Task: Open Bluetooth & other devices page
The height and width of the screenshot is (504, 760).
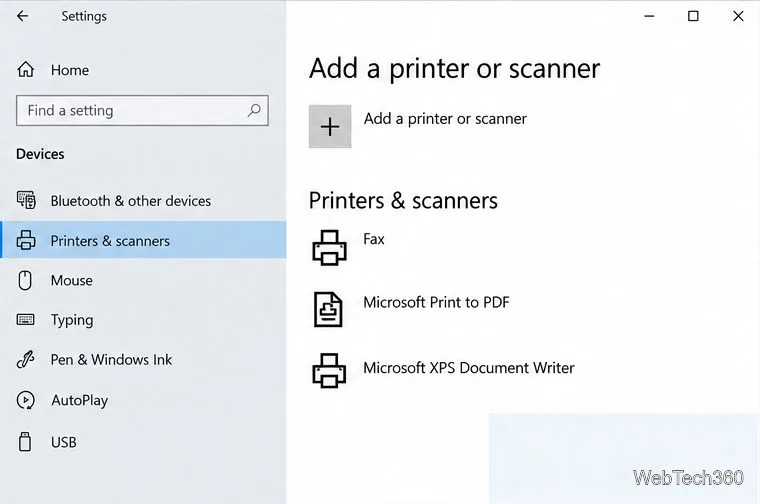Action: coord(143,201)
